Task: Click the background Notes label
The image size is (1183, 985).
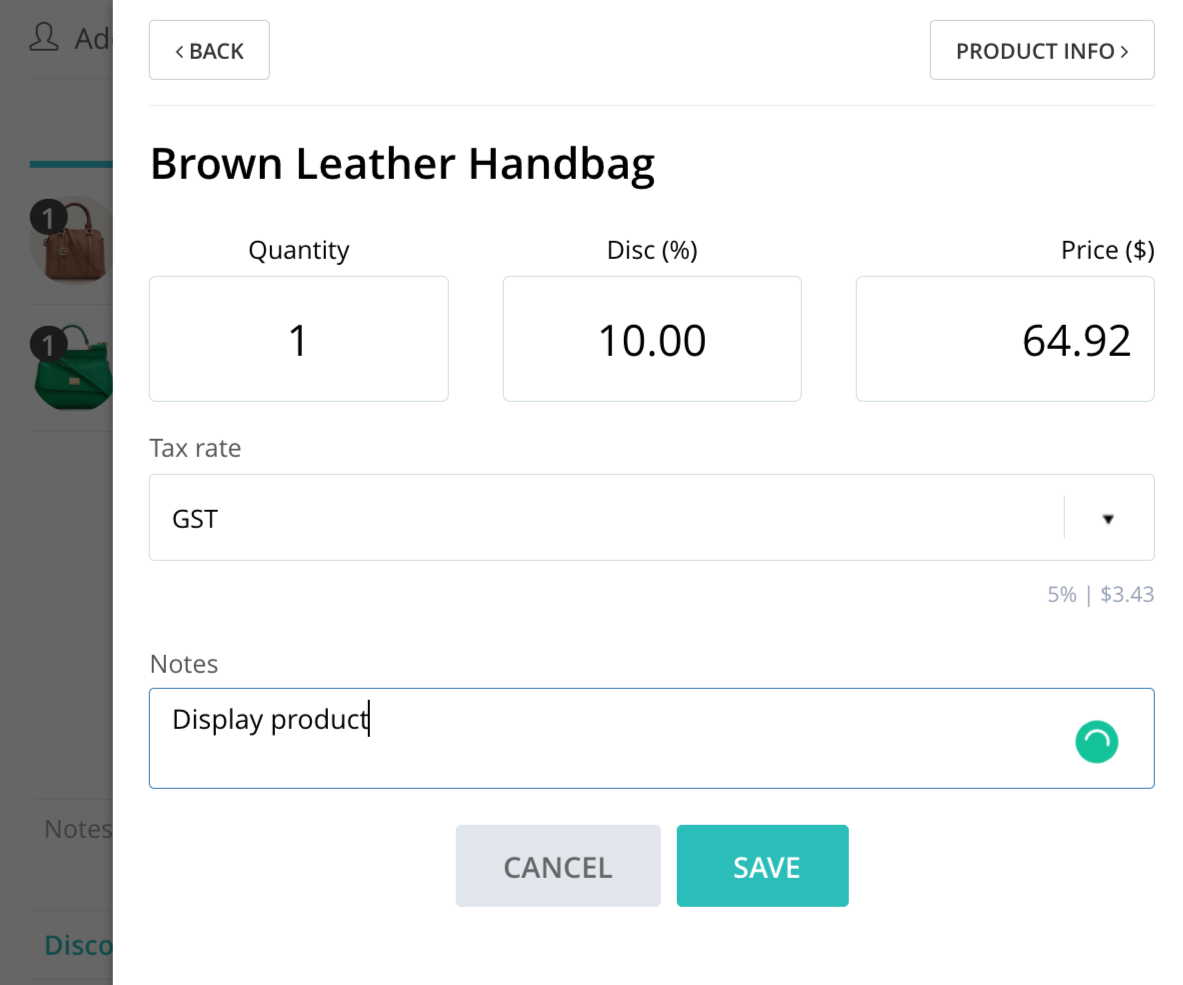Action: 78,829
